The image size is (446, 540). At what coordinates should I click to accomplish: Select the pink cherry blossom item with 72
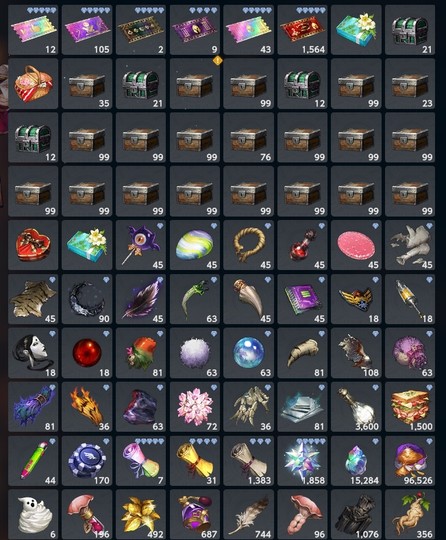click(x=195, y=407)
